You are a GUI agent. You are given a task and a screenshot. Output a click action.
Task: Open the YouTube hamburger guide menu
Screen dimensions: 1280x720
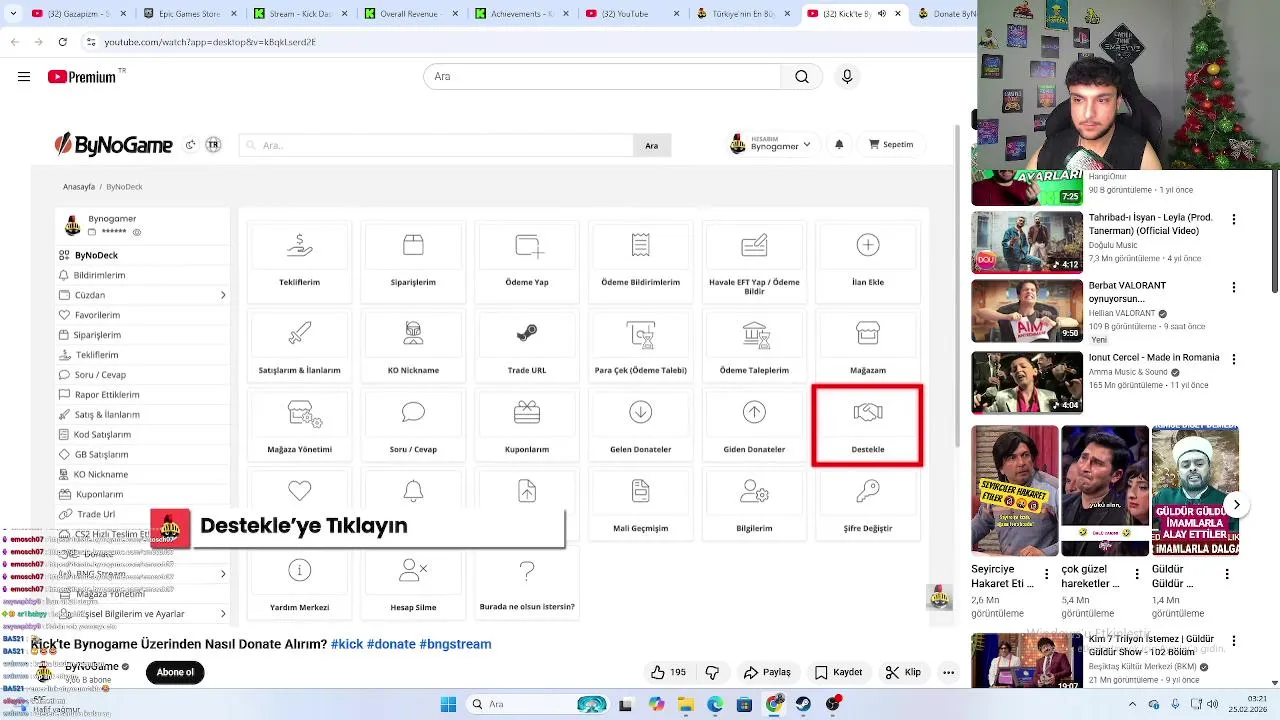24,77
